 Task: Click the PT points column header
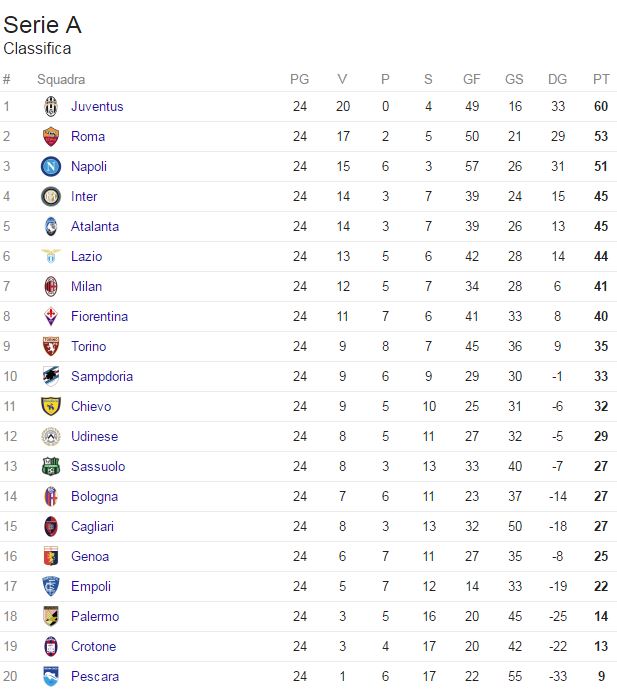click(x=601, y=80)
